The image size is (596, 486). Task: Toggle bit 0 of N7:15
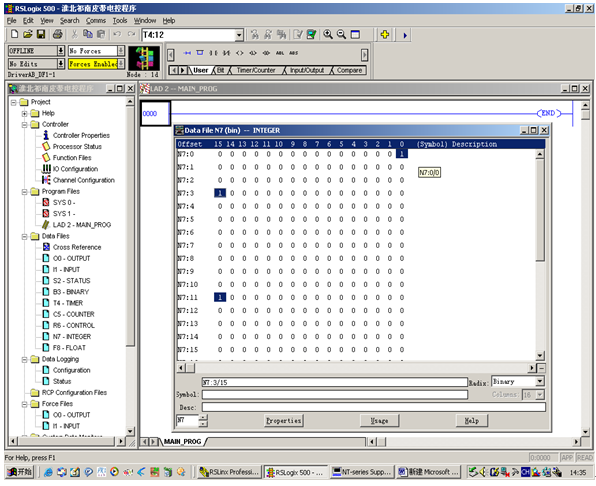pos(402,350)
